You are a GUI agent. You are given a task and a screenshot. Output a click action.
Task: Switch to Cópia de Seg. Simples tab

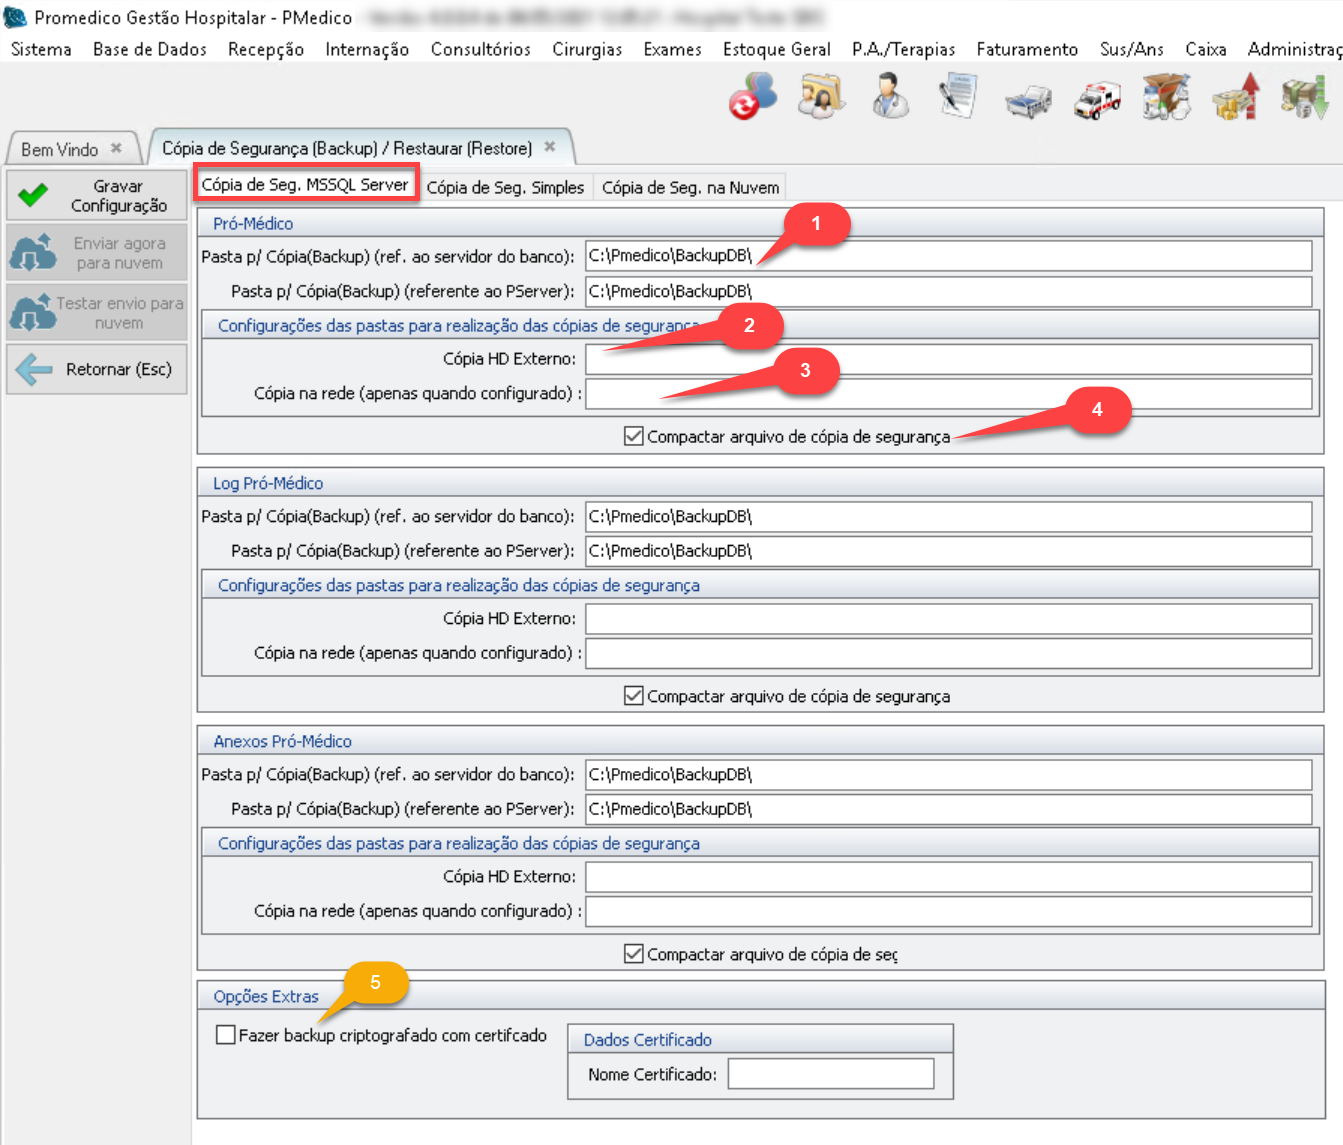tap(505, 187)
